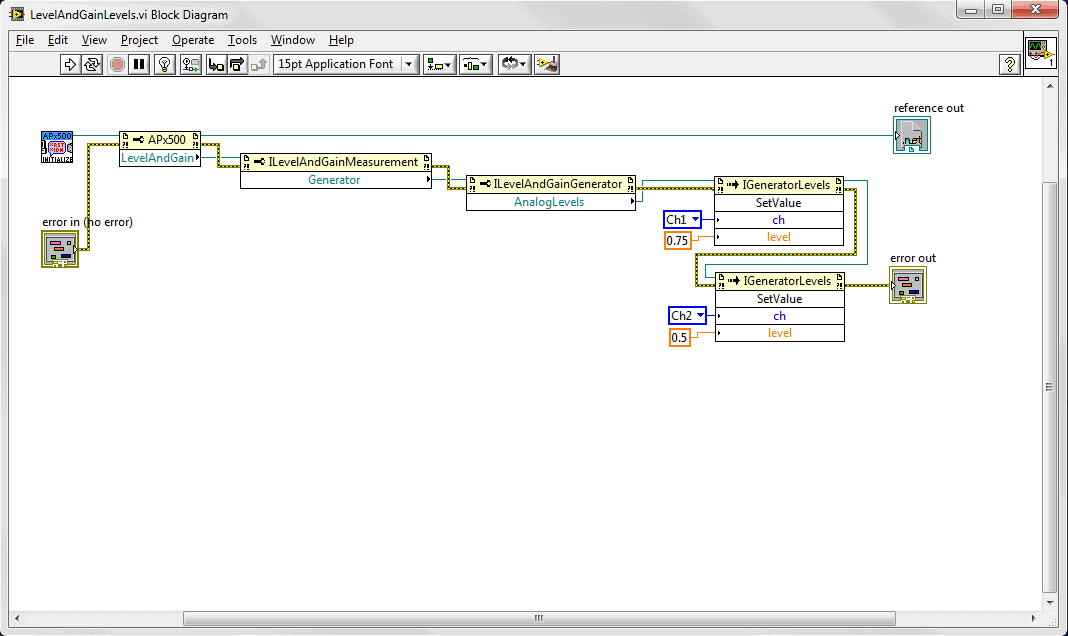Open the Tools menu

(x=242, y=40)
